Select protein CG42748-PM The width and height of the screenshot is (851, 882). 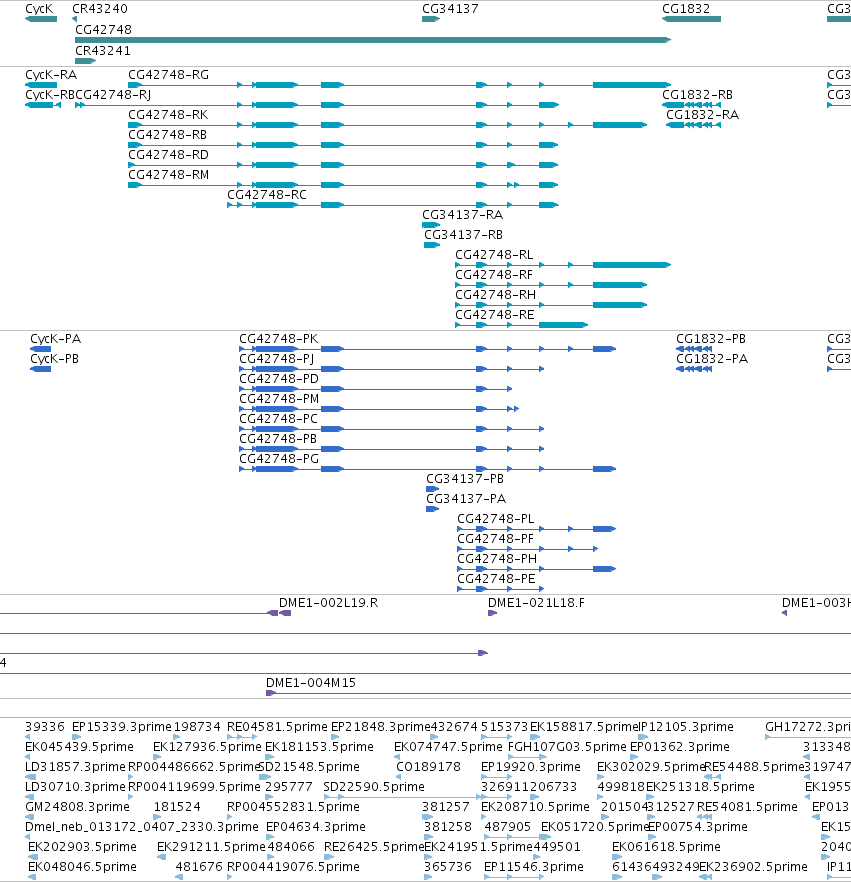(x=280, y=399)
